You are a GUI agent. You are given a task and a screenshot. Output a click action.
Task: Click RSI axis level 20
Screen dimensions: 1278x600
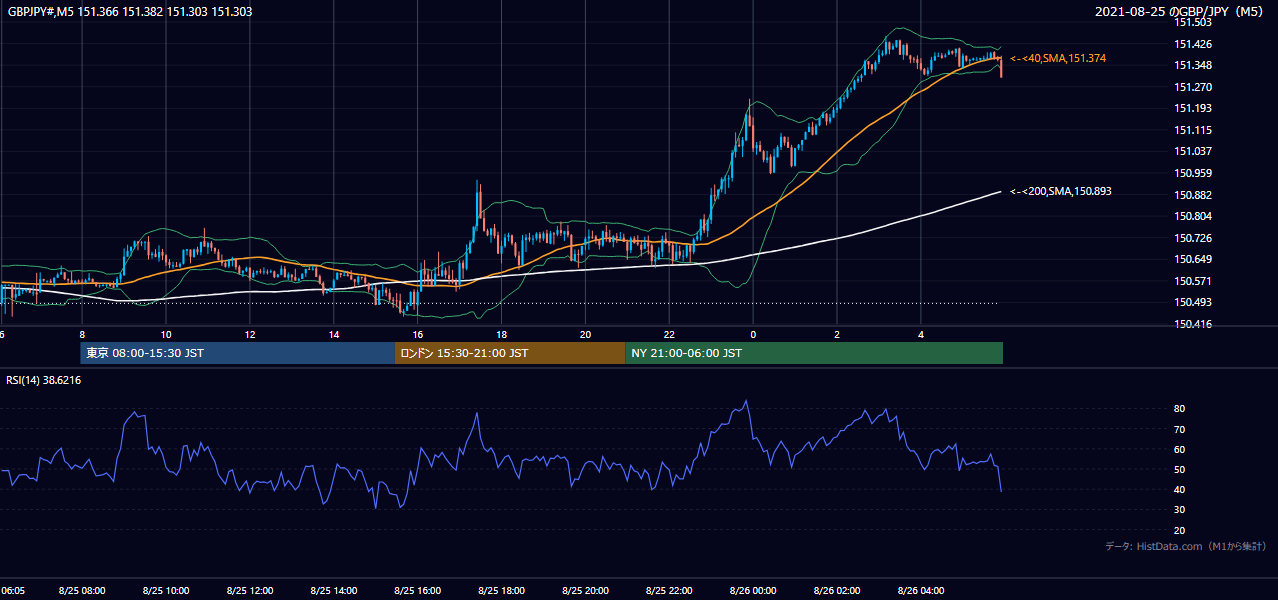1180,530
